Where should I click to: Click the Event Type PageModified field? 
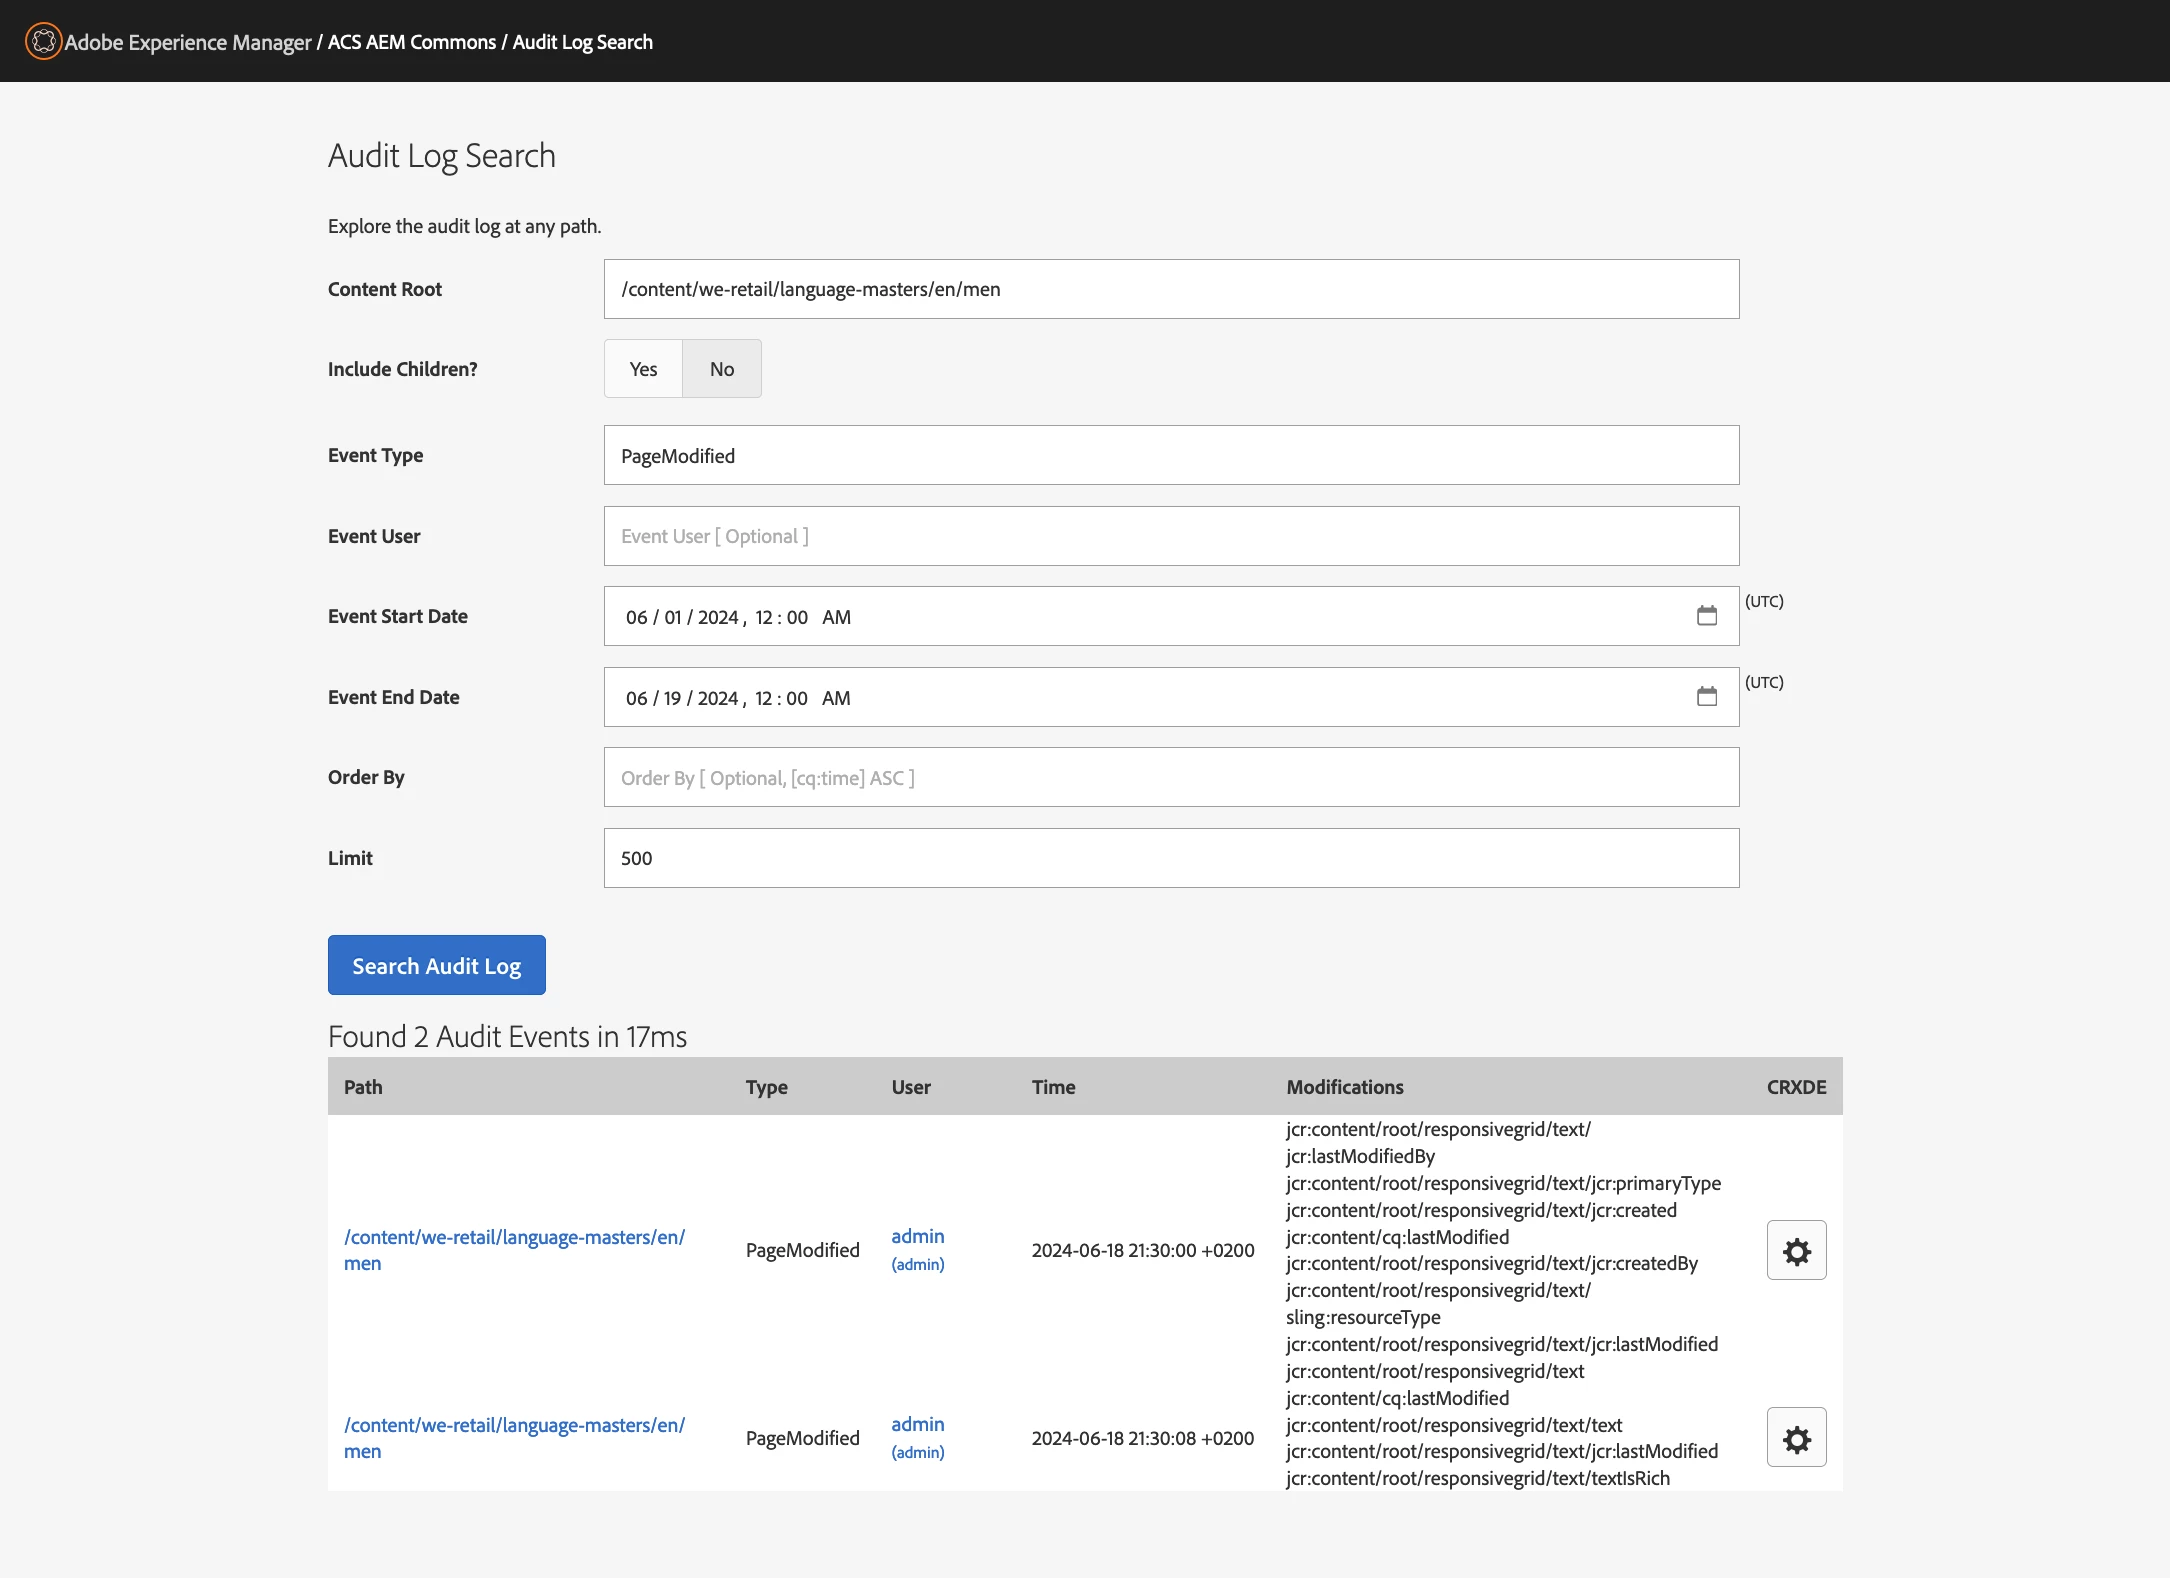coord(1170,456)
